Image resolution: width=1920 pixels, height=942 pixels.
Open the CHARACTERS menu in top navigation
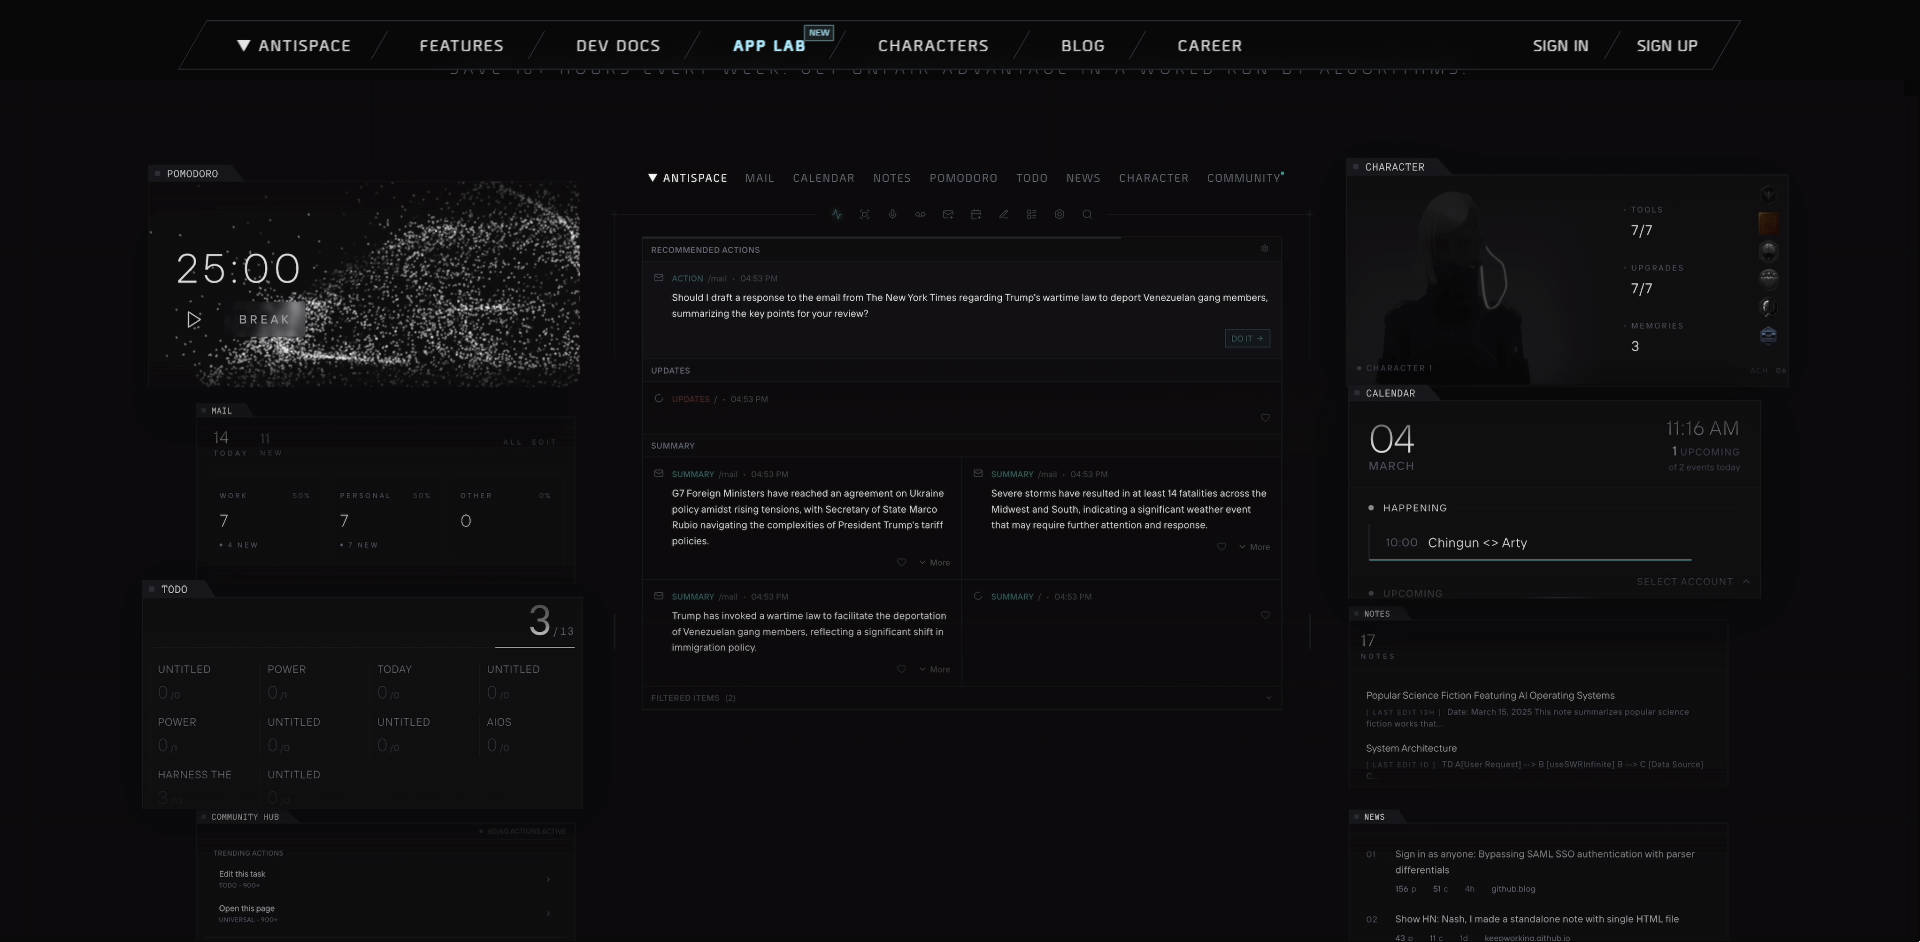point(933,45)
